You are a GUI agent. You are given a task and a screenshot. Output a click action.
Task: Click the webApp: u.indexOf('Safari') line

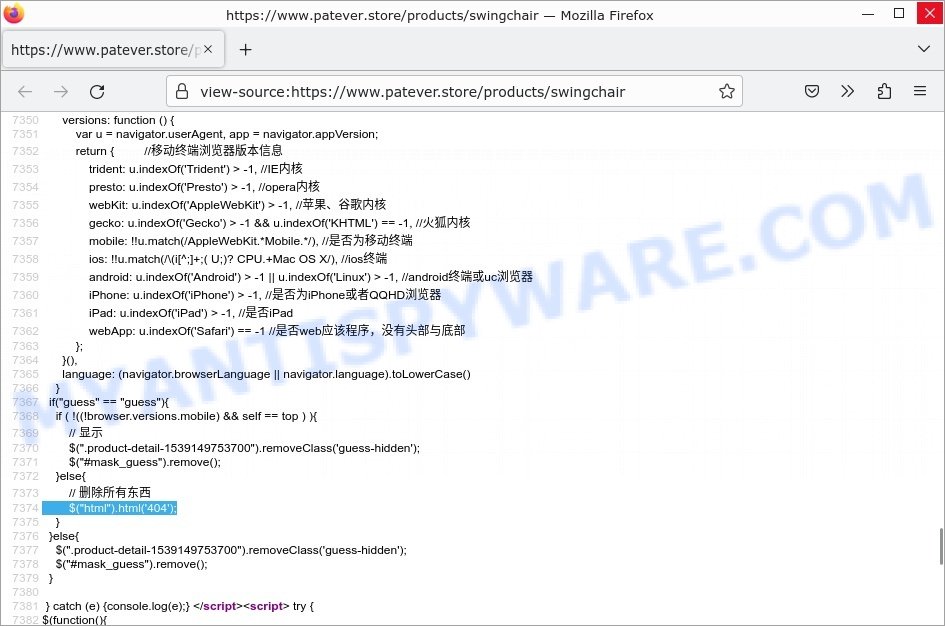(277, 331)
